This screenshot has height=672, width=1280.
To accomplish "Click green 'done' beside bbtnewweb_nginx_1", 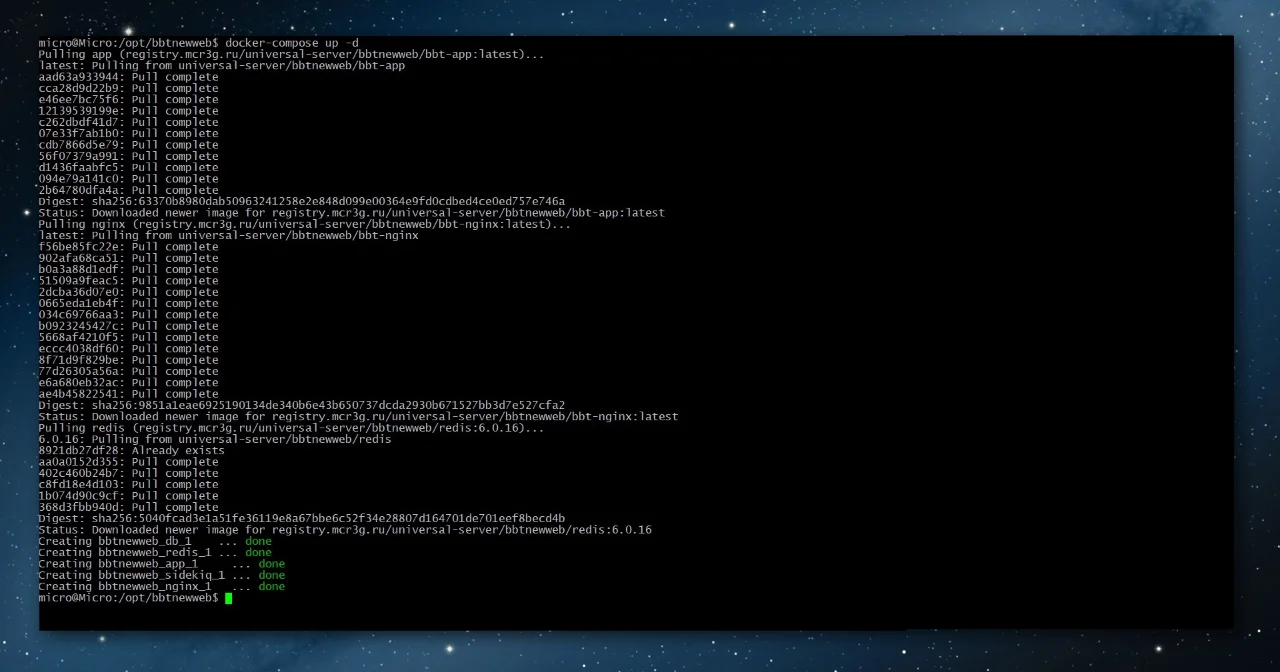I will (x=271, y=586).
